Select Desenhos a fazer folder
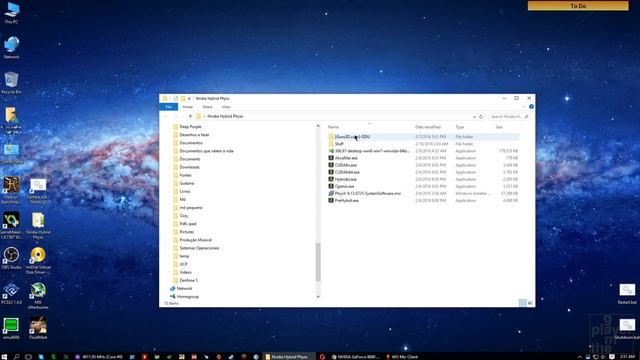 (194, 135)
